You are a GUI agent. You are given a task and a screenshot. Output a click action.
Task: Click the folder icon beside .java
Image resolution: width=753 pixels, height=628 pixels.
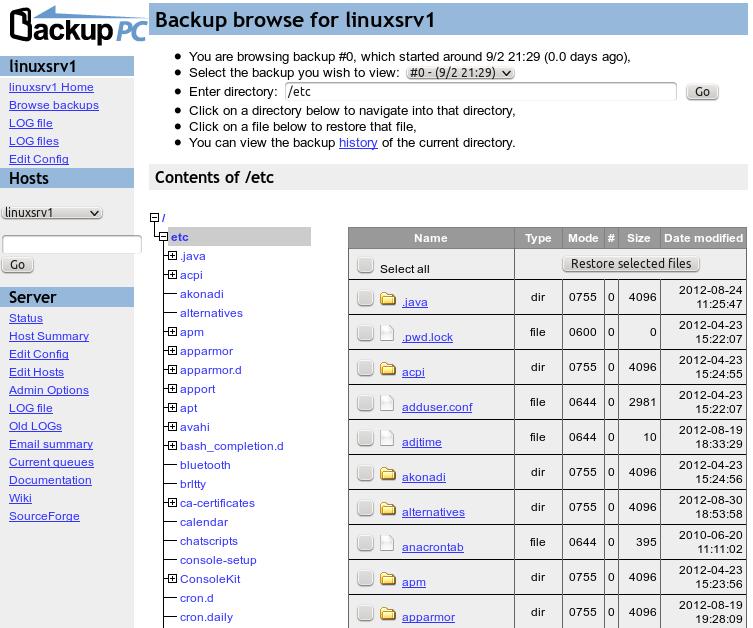pyautogui.click(x=388, y=299)
